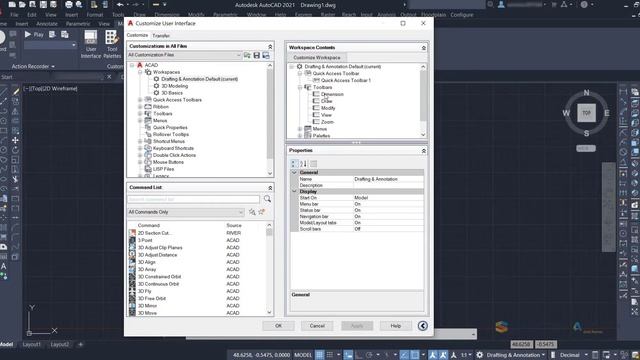Toggle polar tracking in the status bar

[x=369, y=355]
